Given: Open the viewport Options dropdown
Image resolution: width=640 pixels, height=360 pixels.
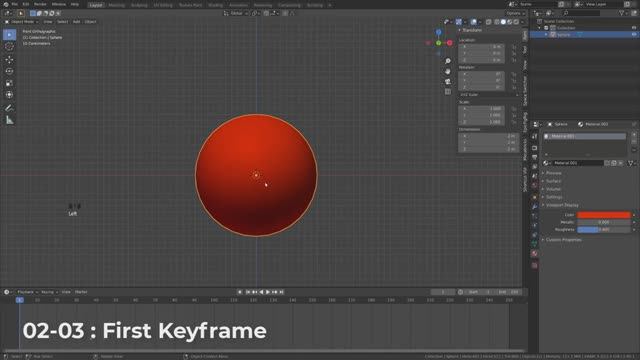Looking at the screenshot, I should pos(515,13).
